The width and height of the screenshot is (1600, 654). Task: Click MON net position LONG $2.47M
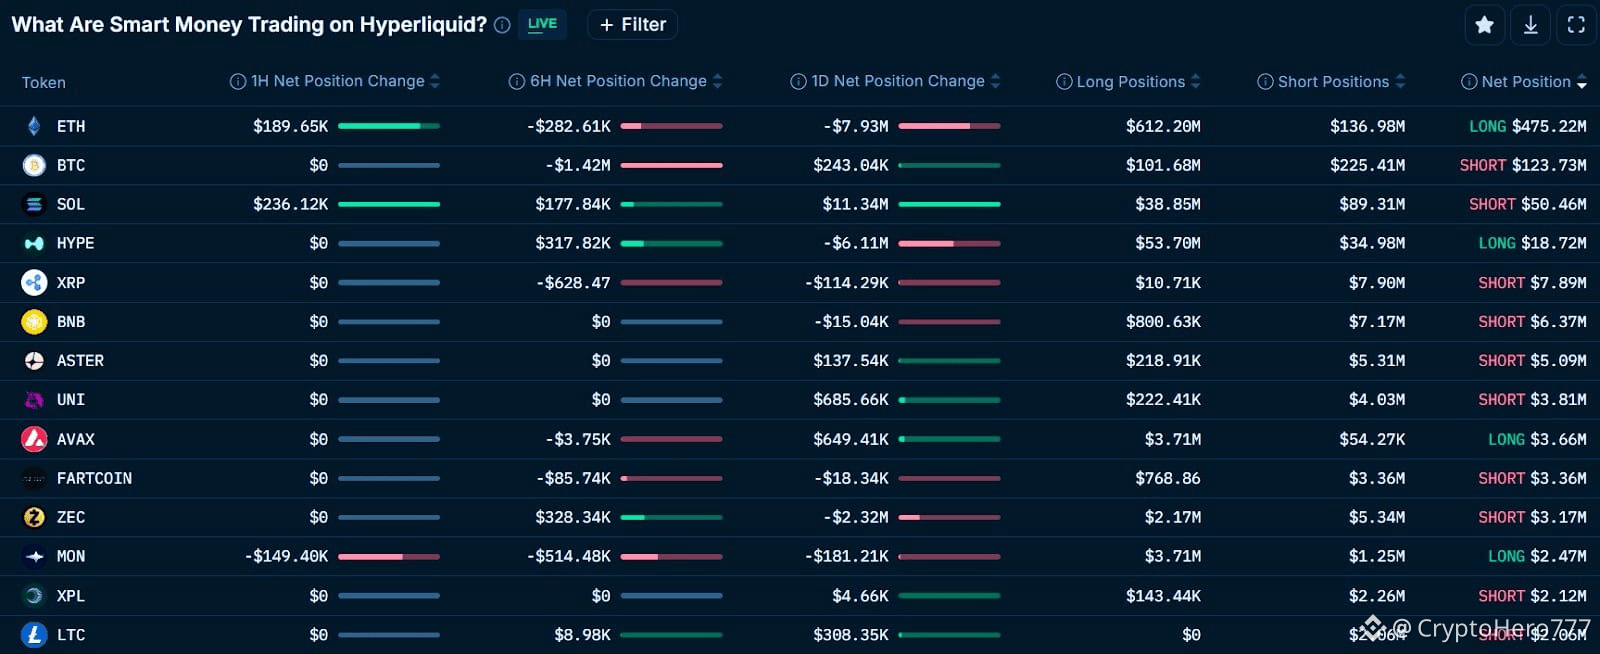pos(1537,557)
